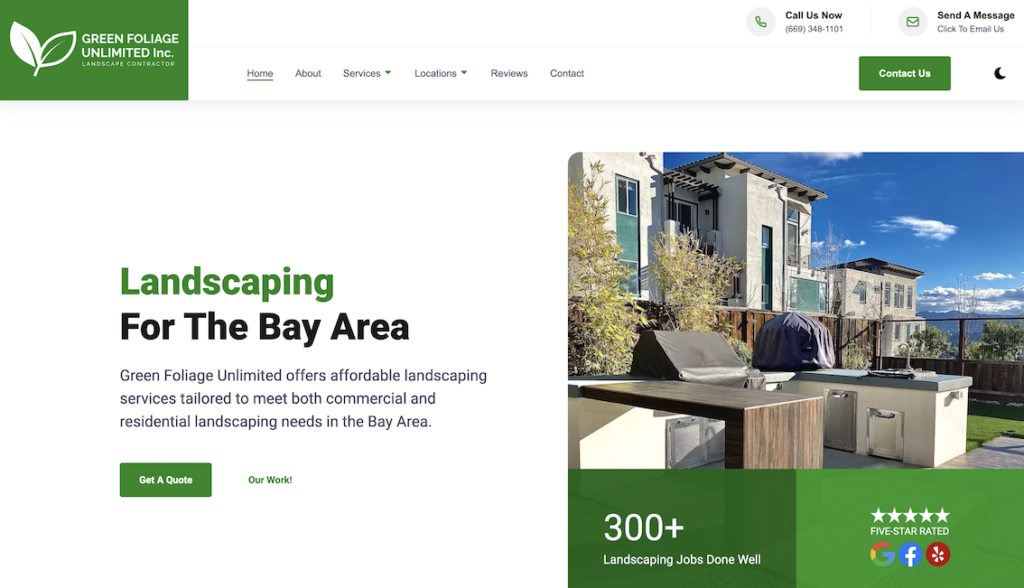Click the Facebook review icon

910,555
